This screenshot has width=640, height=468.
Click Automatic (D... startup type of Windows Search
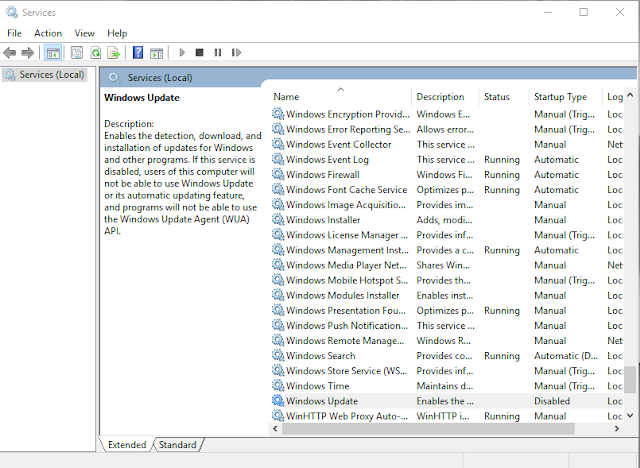click(566, 356)
